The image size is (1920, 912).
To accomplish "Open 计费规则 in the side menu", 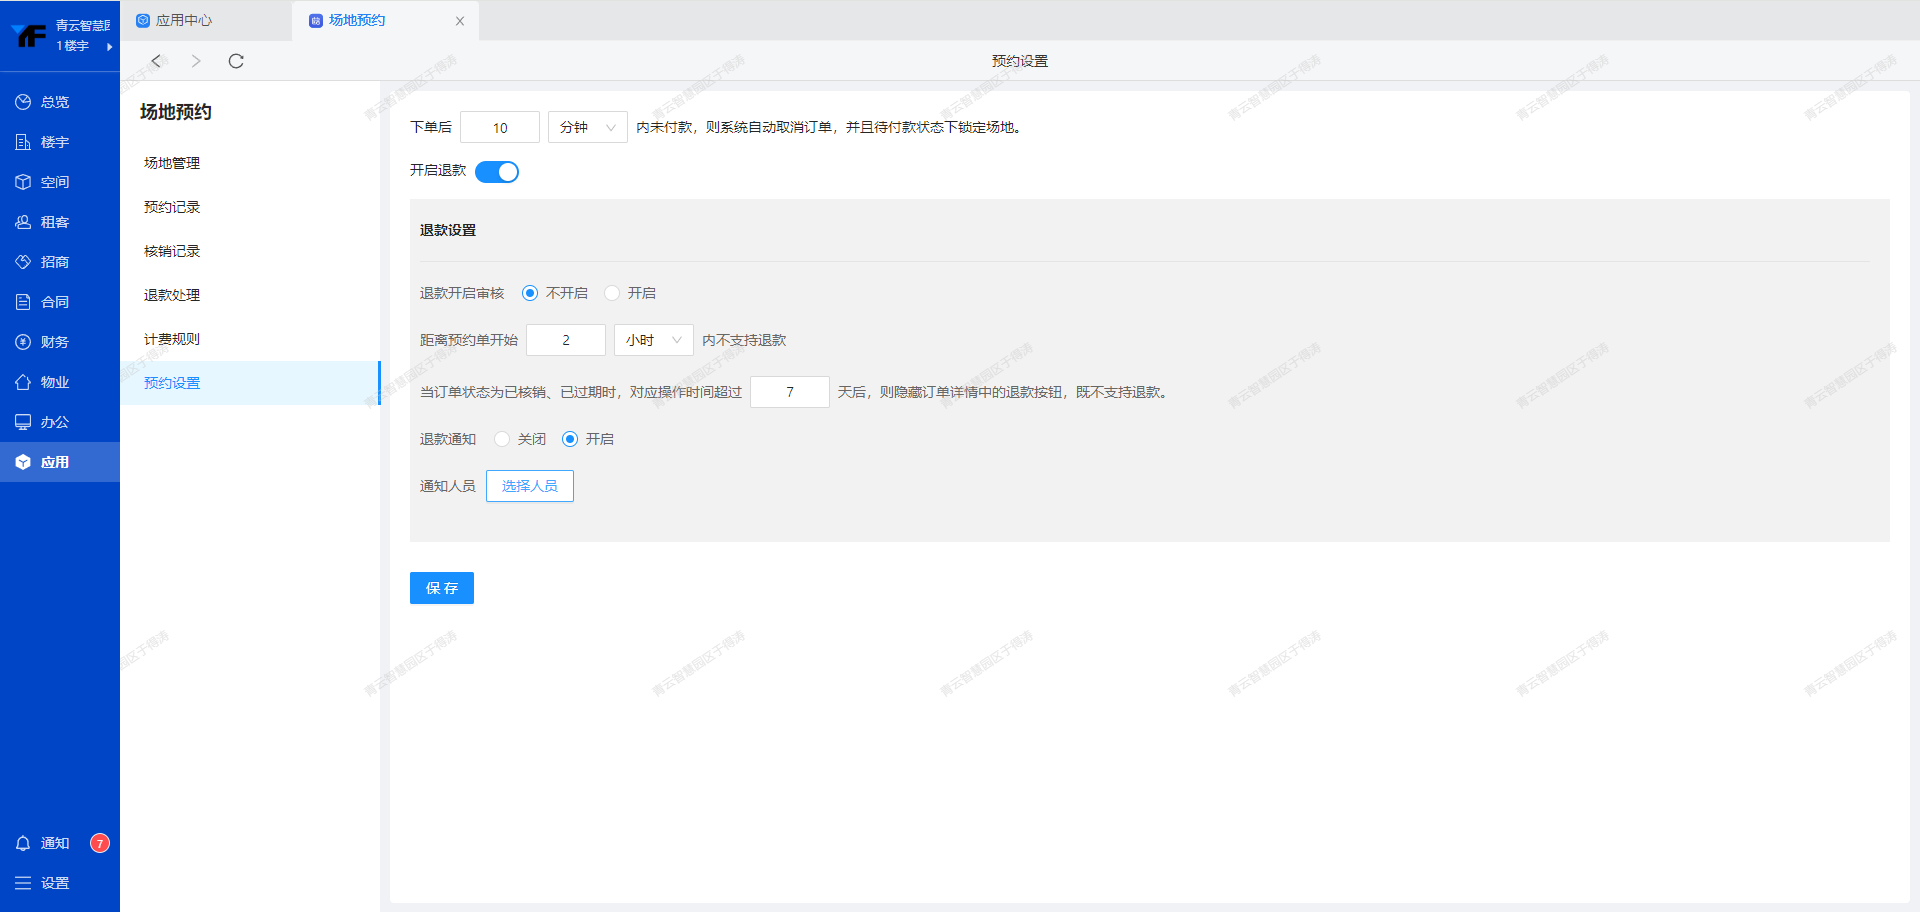I will click(x=172, y=339).
